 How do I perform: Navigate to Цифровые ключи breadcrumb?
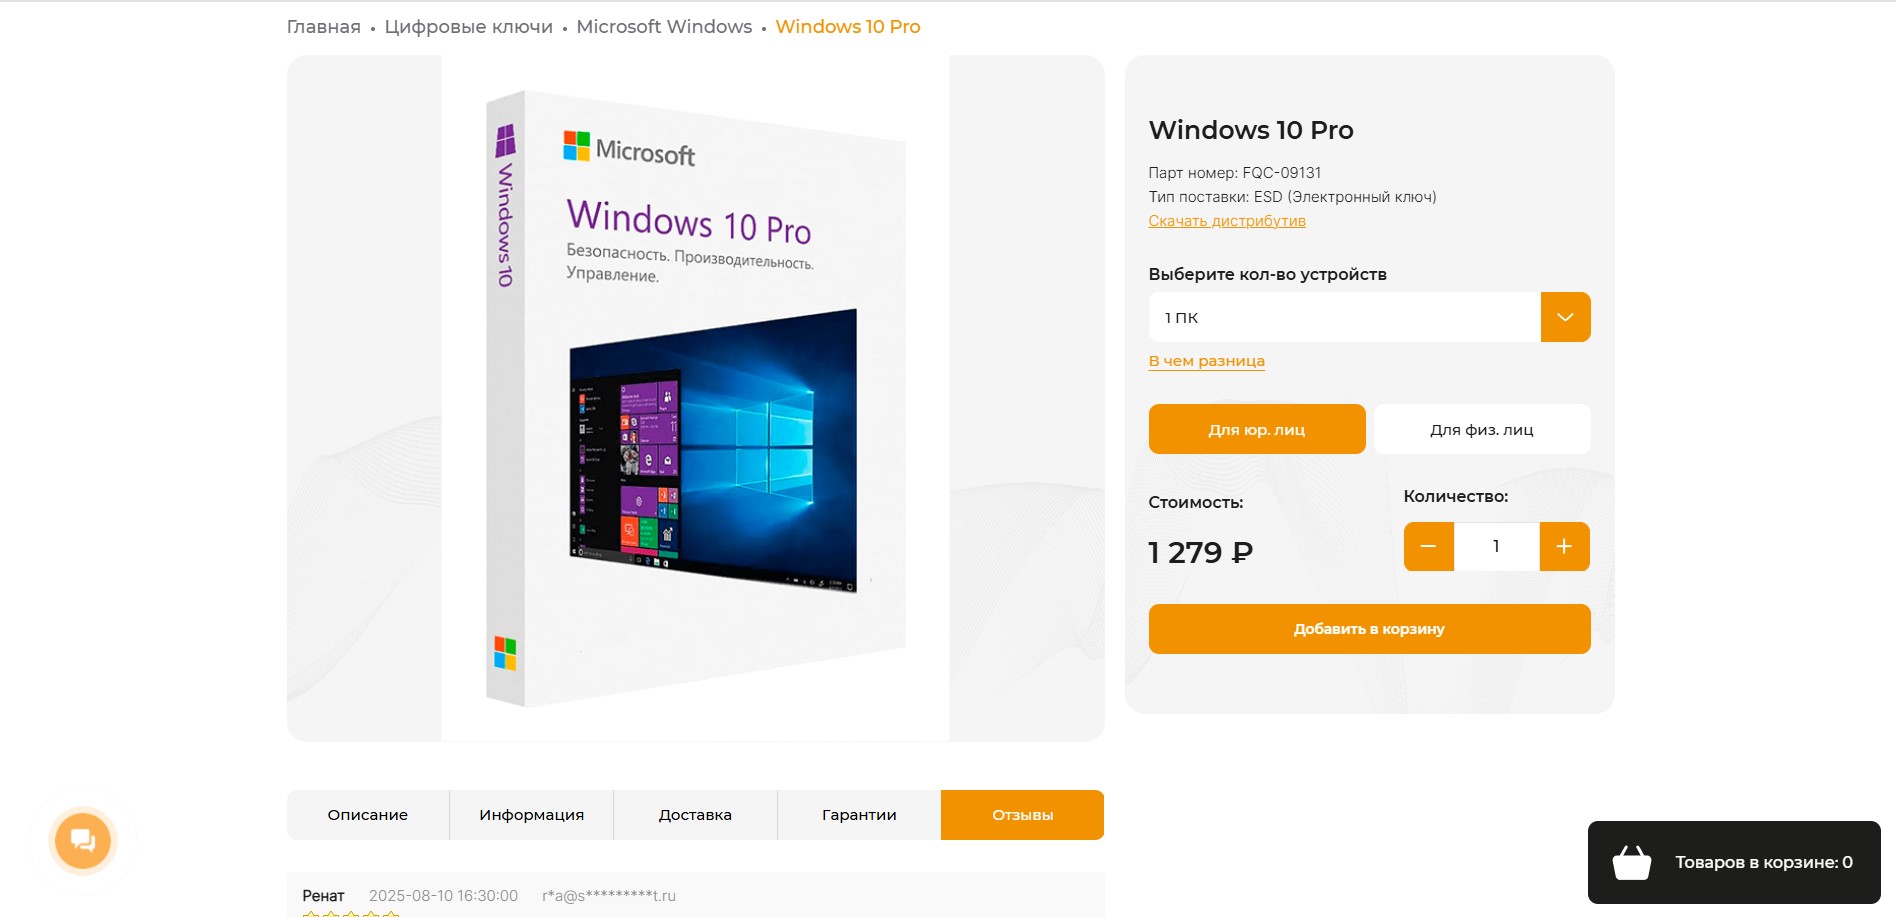tap(468, 27)
